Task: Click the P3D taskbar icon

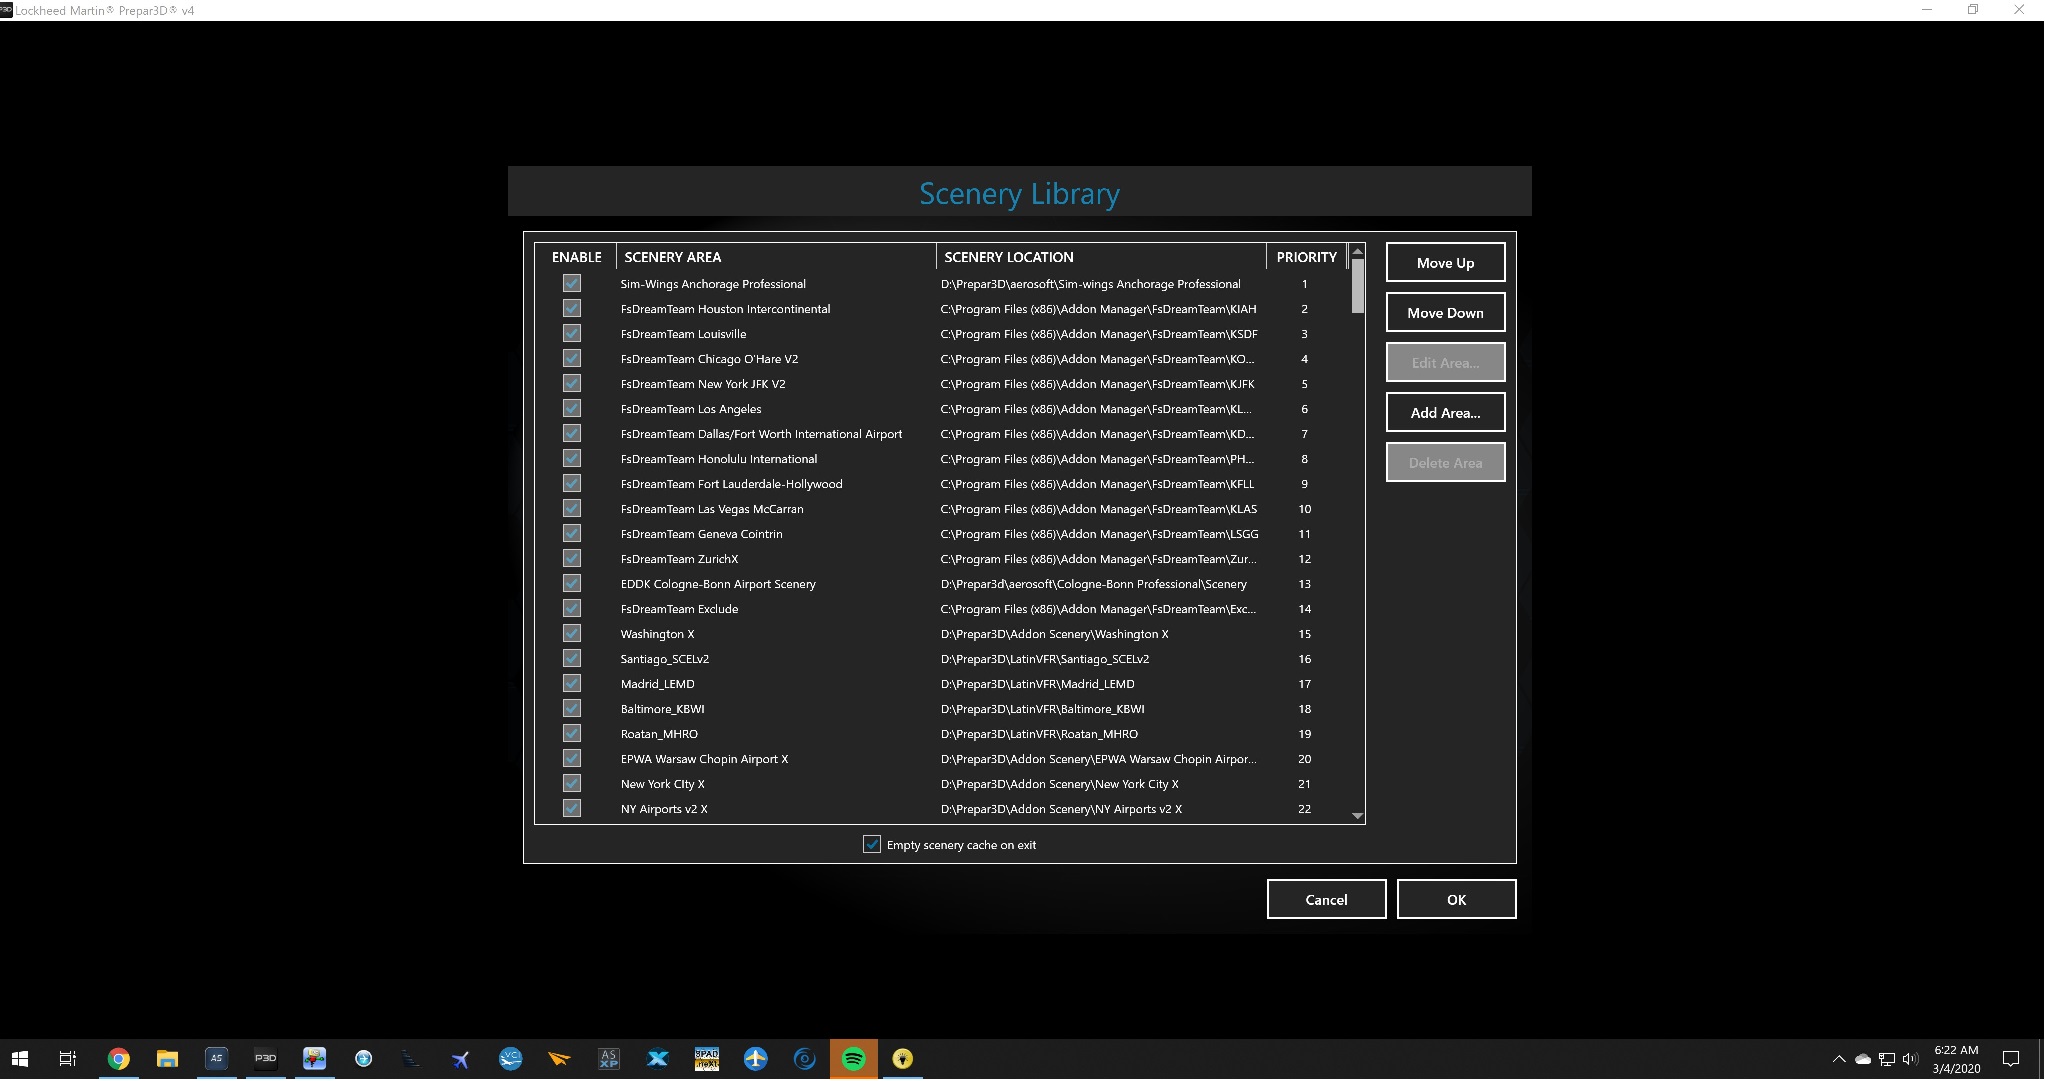Action: (265, 1059)
